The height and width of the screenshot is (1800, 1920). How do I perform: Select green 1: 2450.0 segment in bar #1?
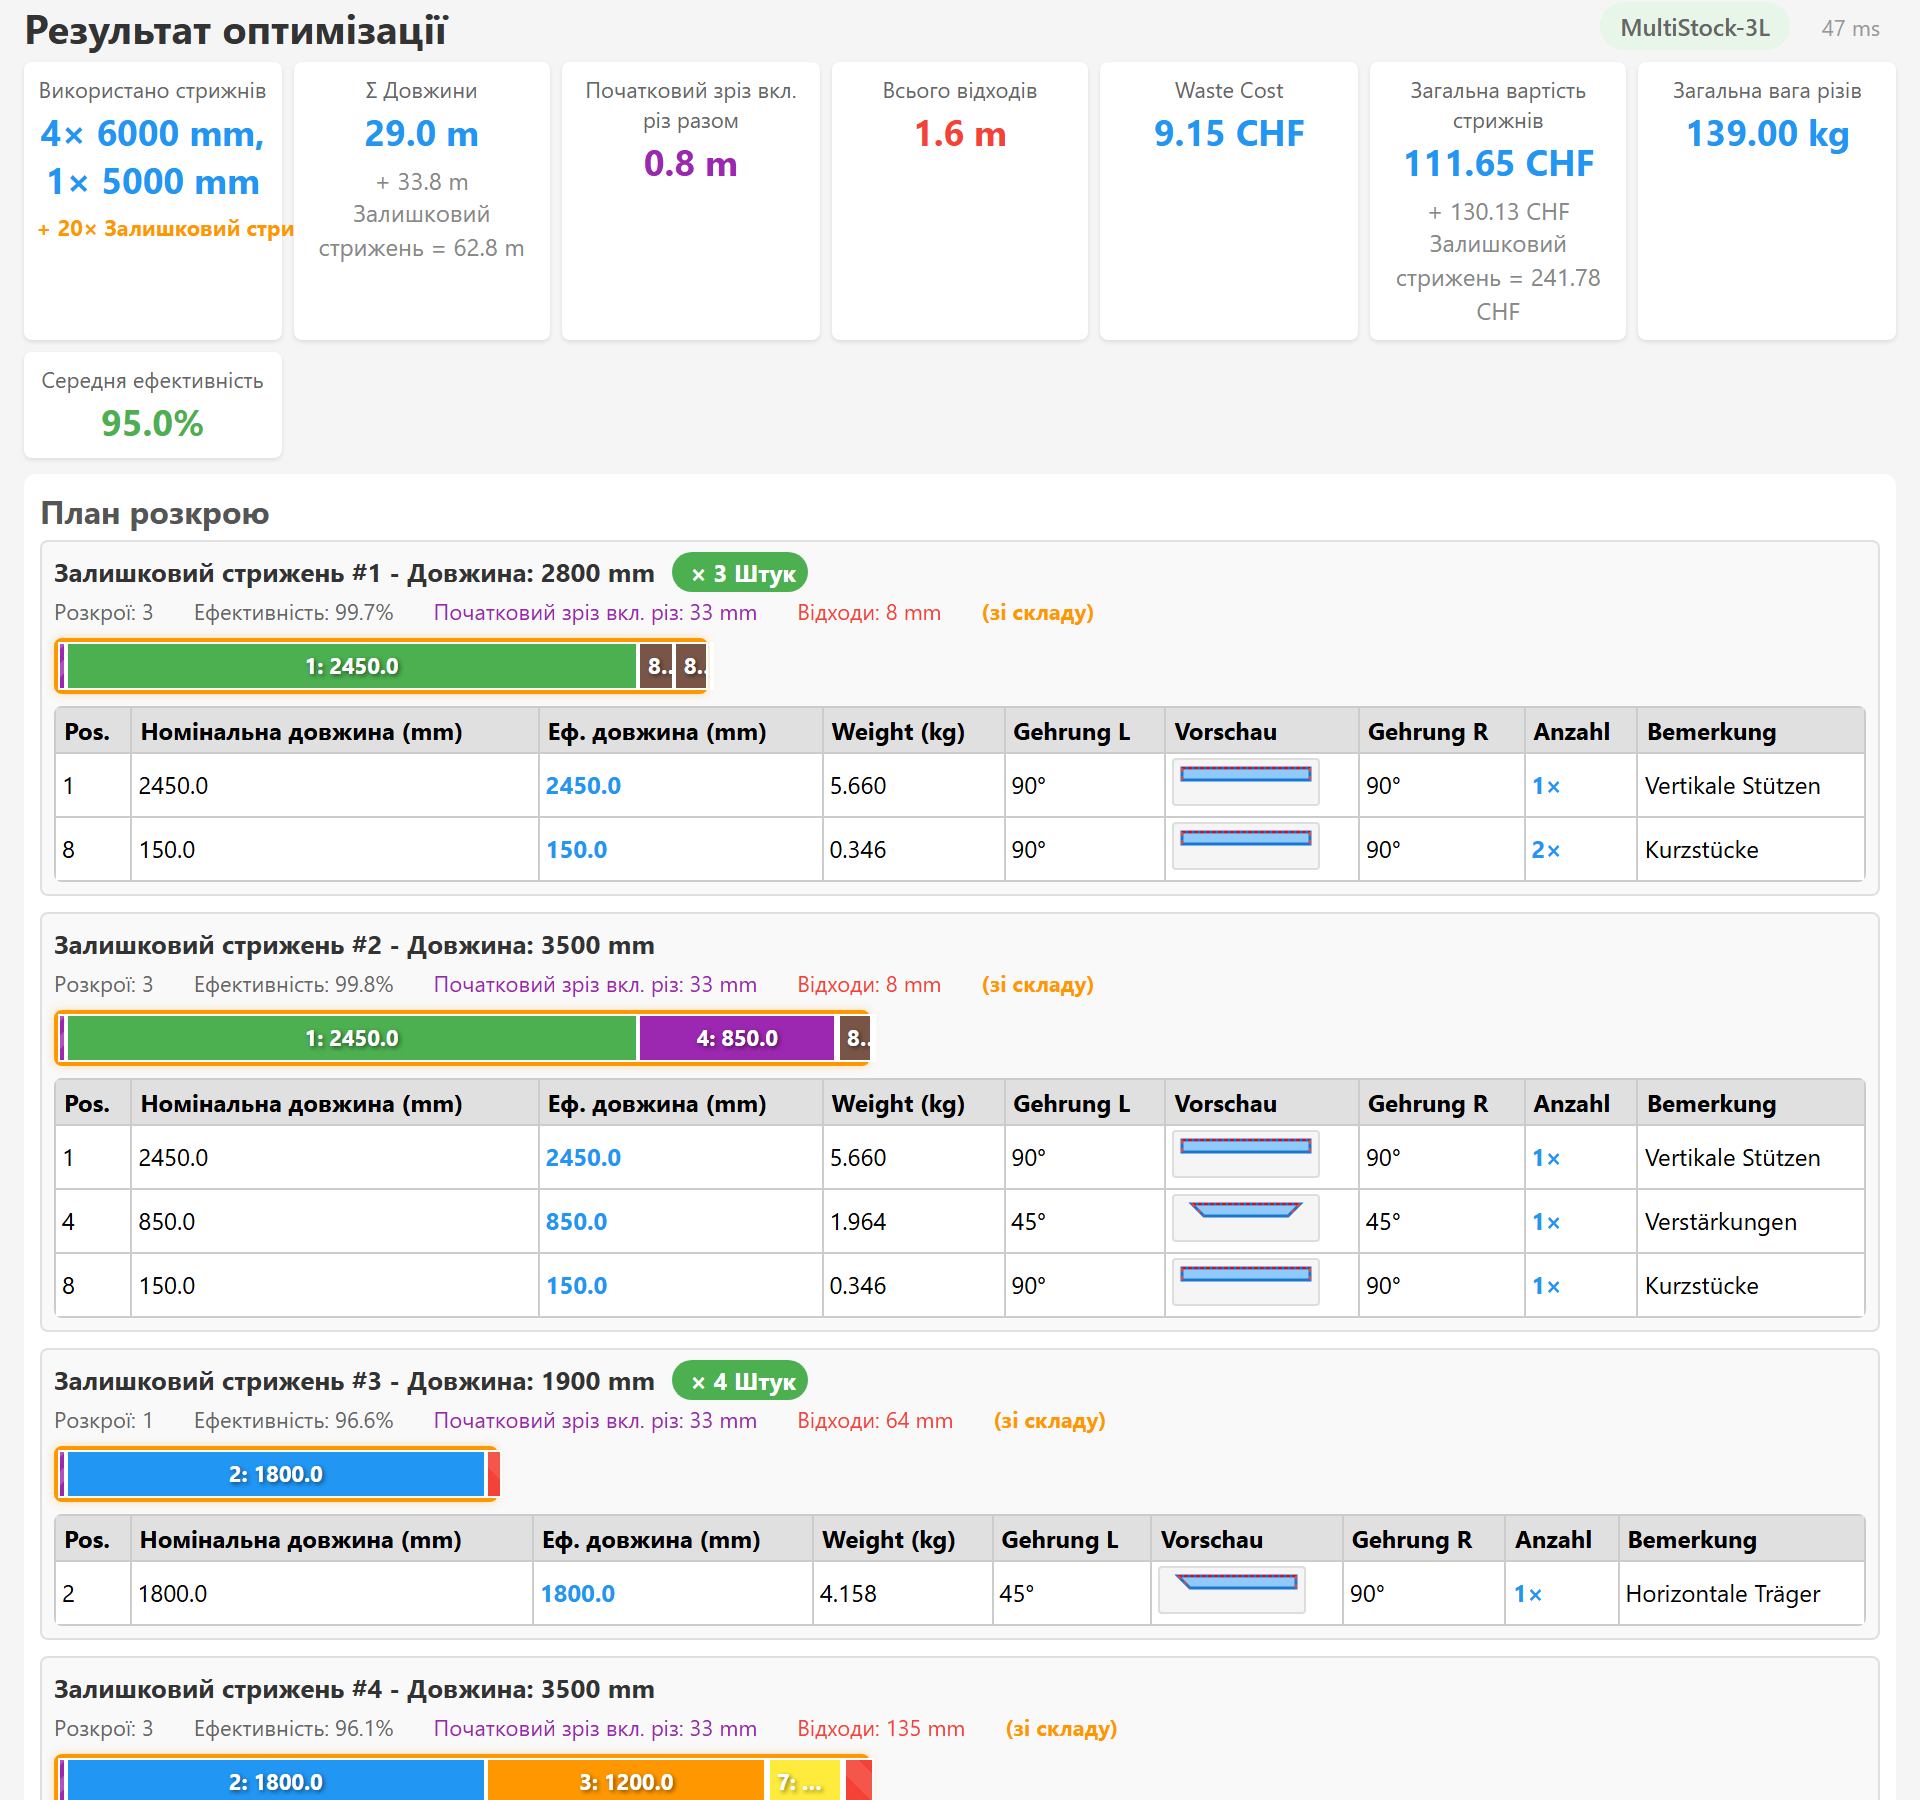(x=351, y=666)
